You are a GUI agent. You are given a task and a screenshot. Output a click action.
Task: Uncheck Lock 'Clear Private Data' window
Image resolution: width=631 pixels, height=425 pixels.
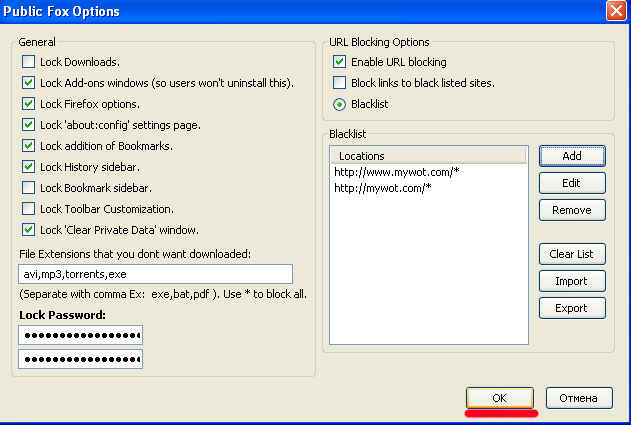28,230
